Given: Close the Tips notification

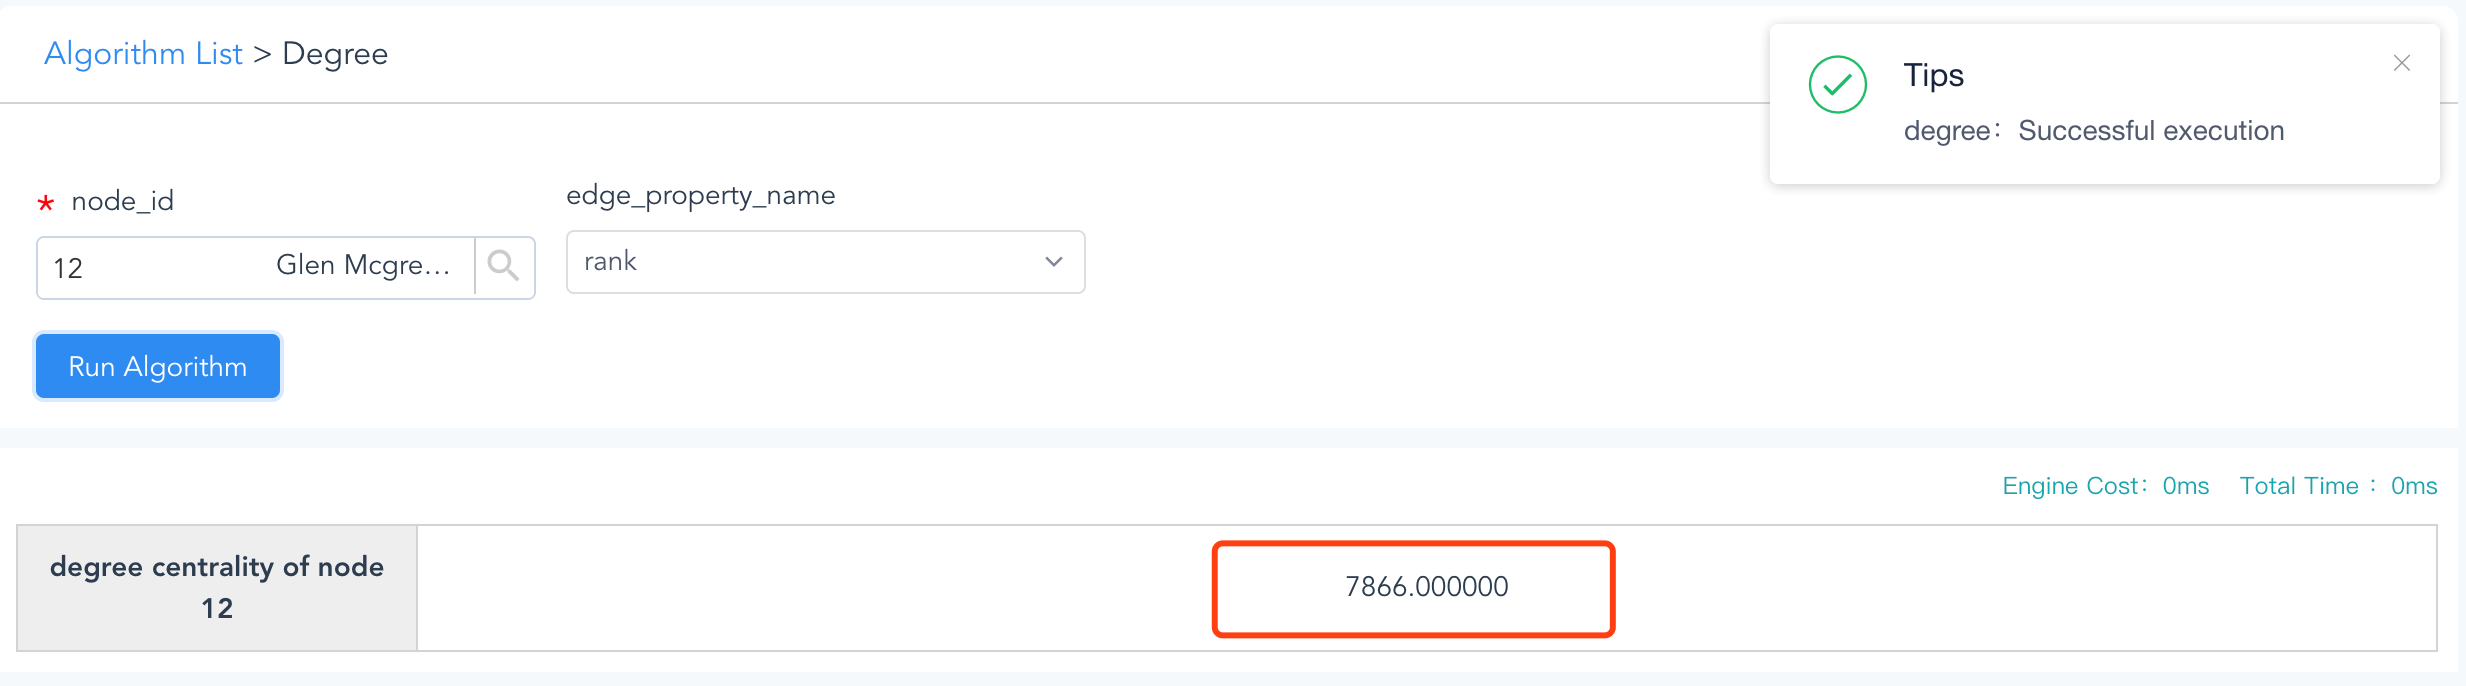Looking at the screenshot, I should coord(2401,63).
